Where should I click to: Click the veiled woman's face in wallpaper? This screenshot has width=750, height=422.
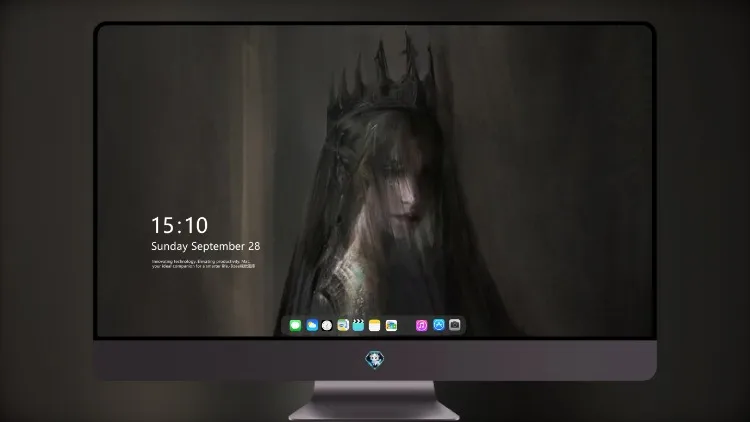click(399, 187)
